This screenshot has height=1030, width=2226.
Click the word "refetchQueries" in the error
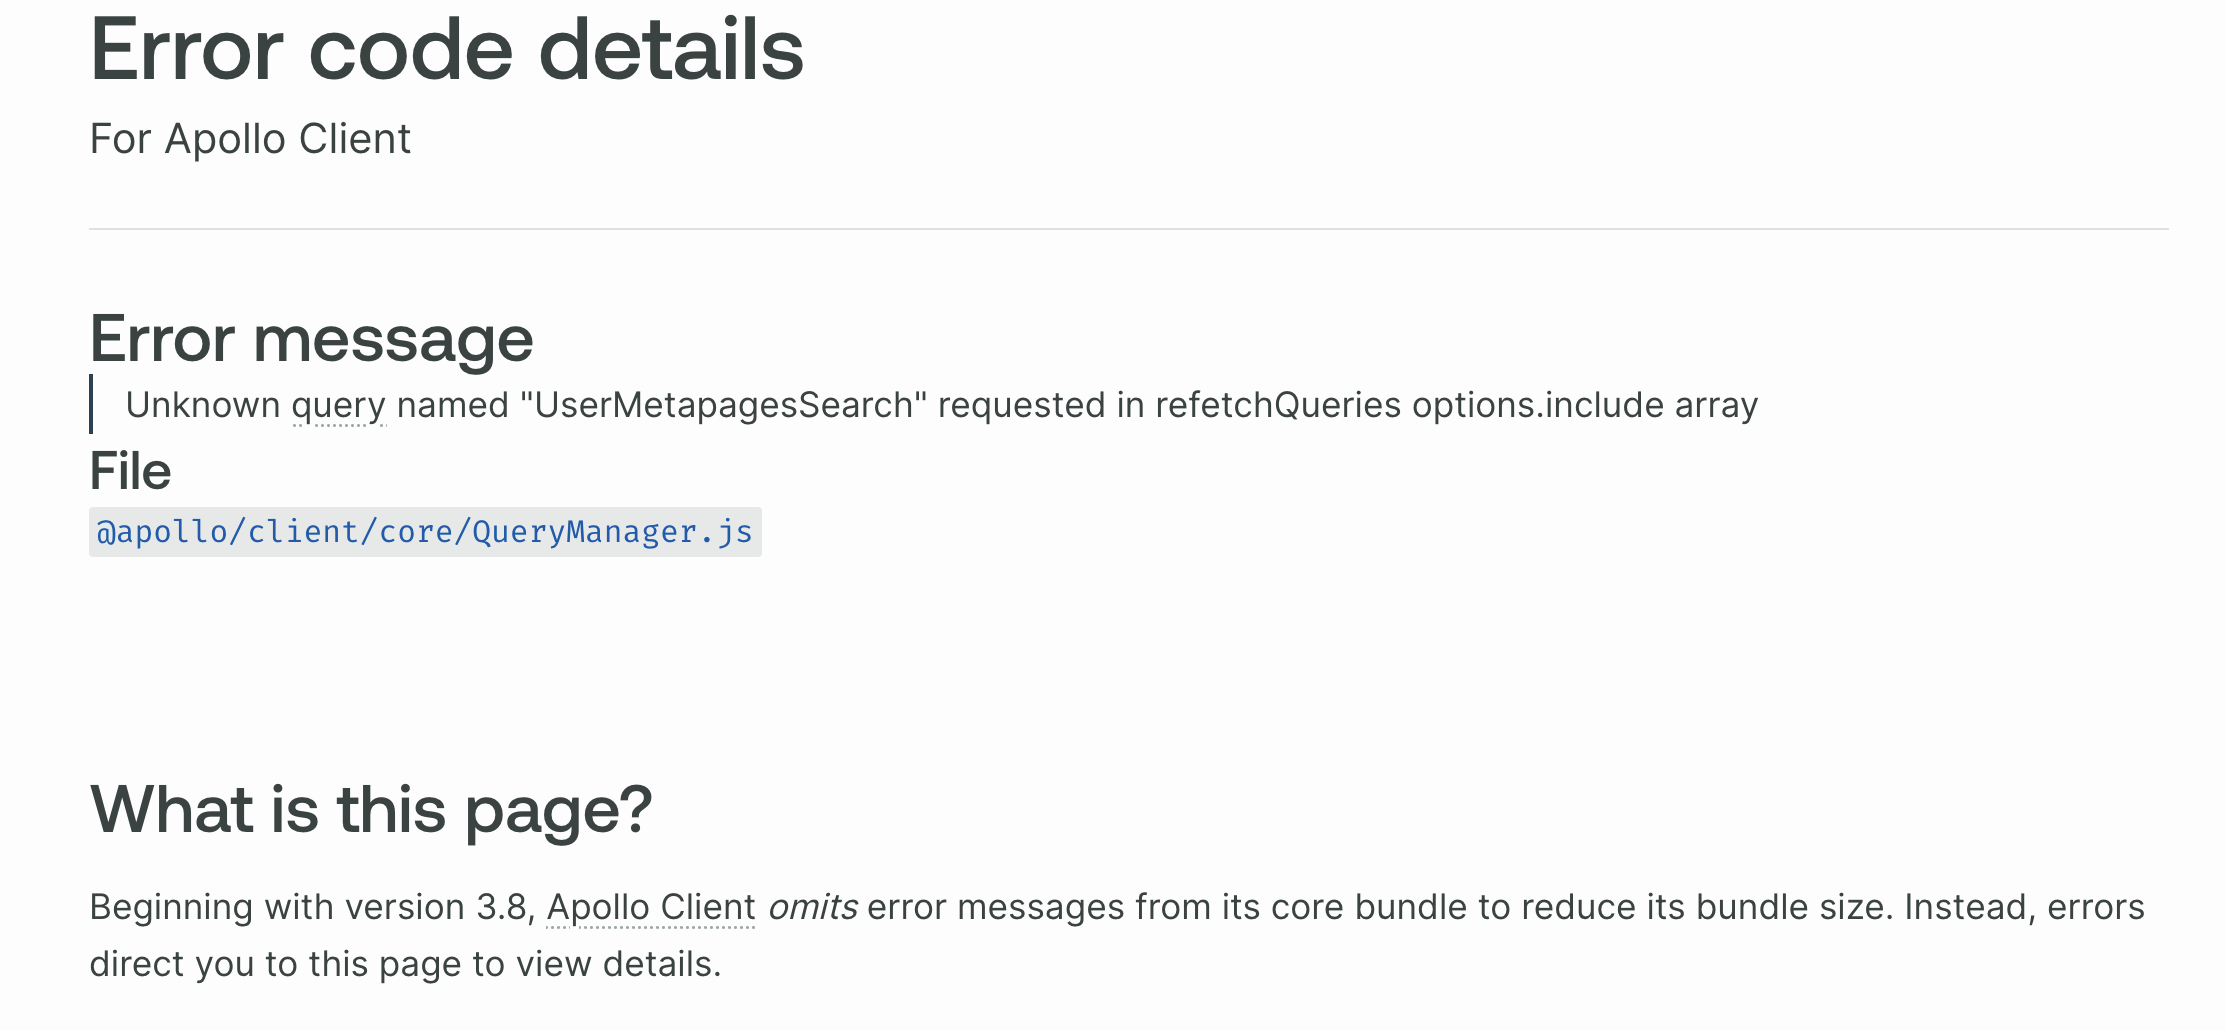(1277, 406)
